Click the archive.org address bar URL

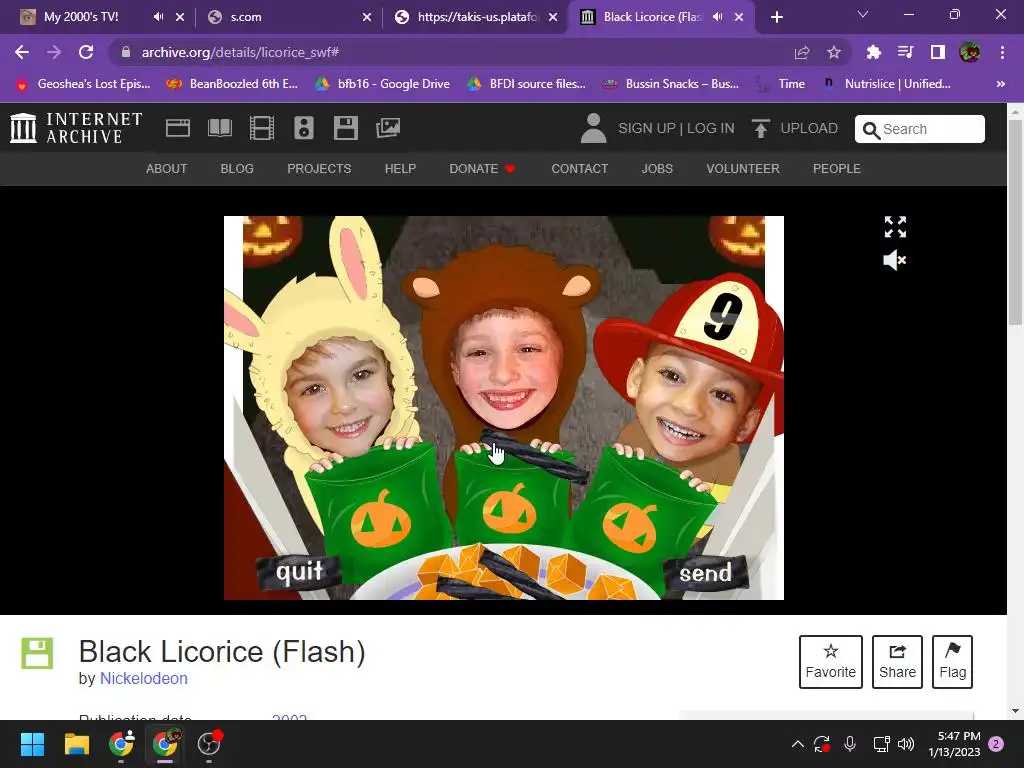point(240,52)
